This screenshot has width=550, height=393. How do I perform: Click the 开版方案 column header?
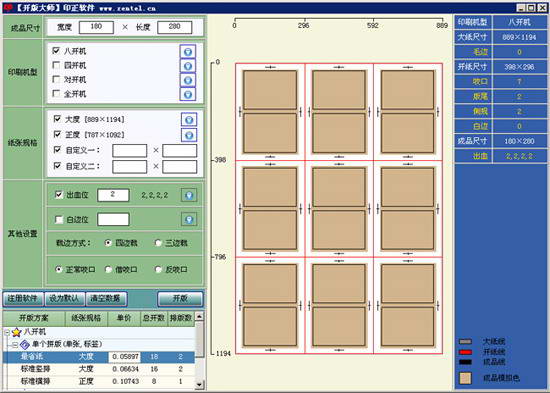[x=34, y=318]
